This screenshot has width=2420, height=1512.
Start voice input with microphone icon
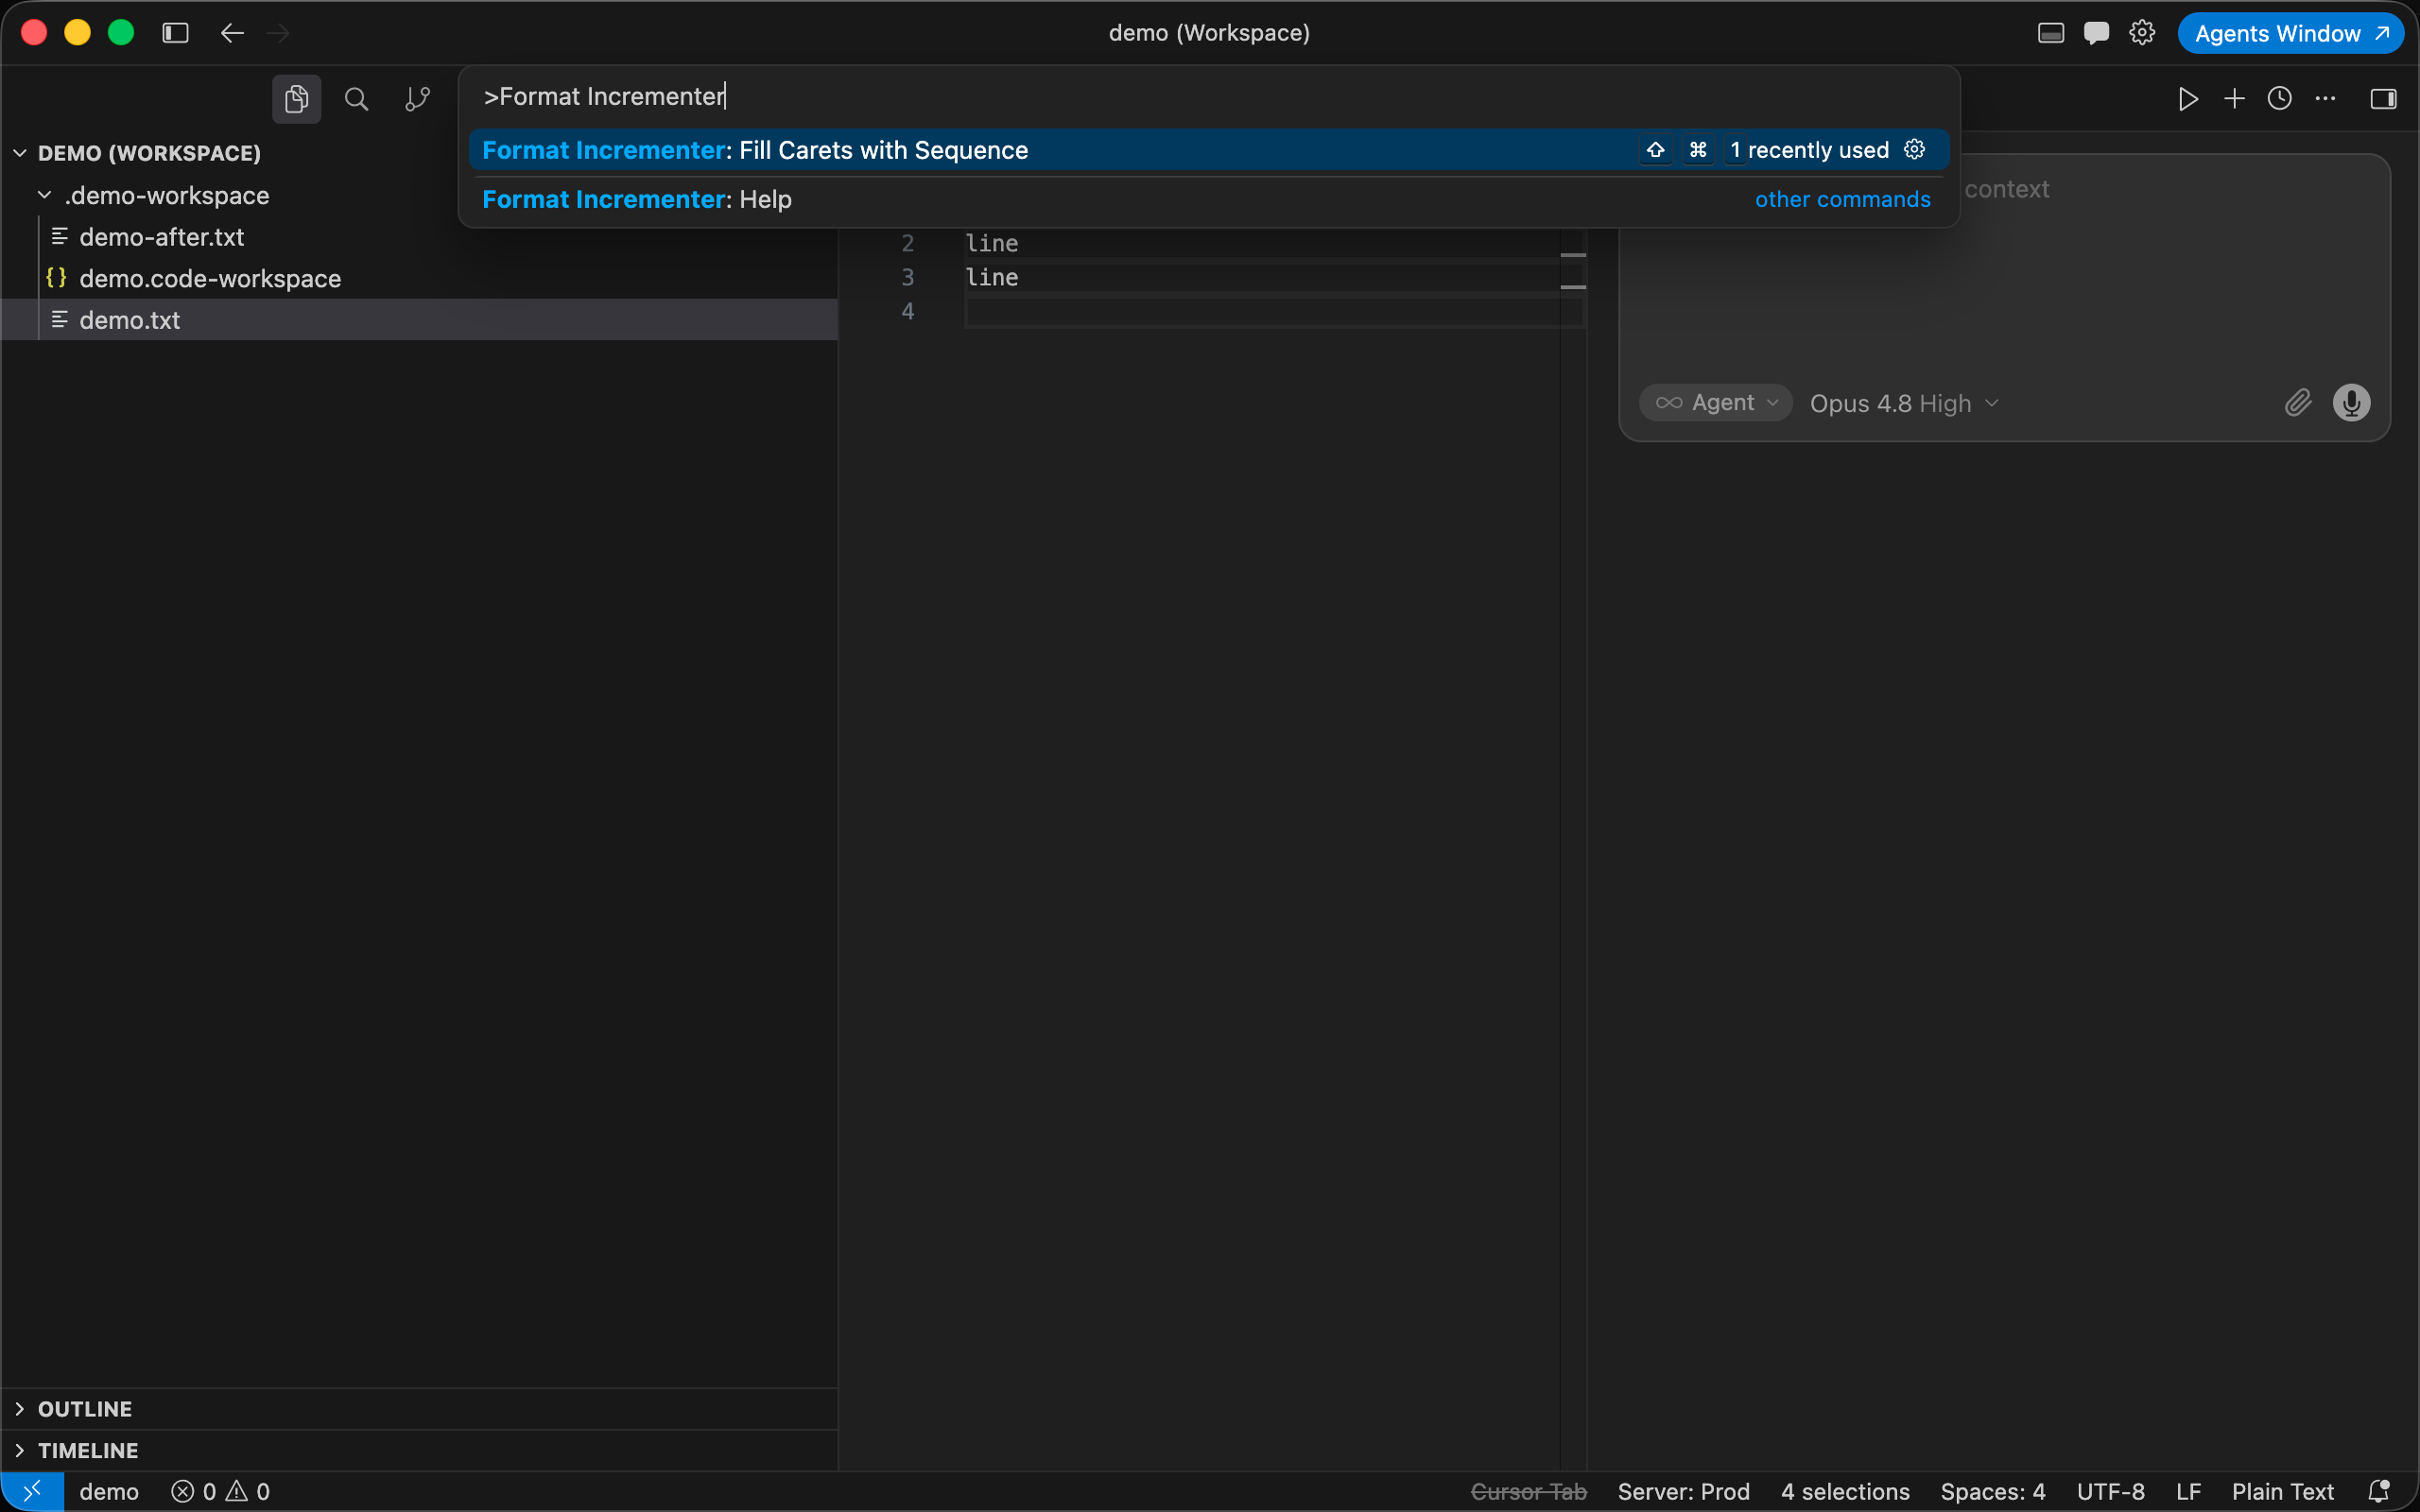2351,403
